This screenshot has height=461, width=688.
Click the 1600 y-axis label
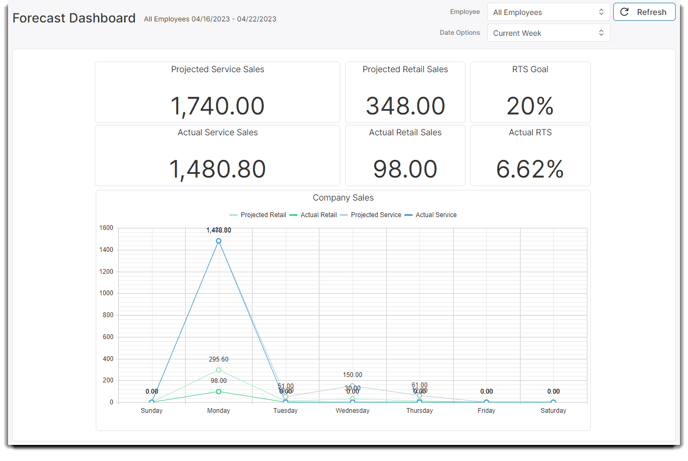[x=106, y=228]
